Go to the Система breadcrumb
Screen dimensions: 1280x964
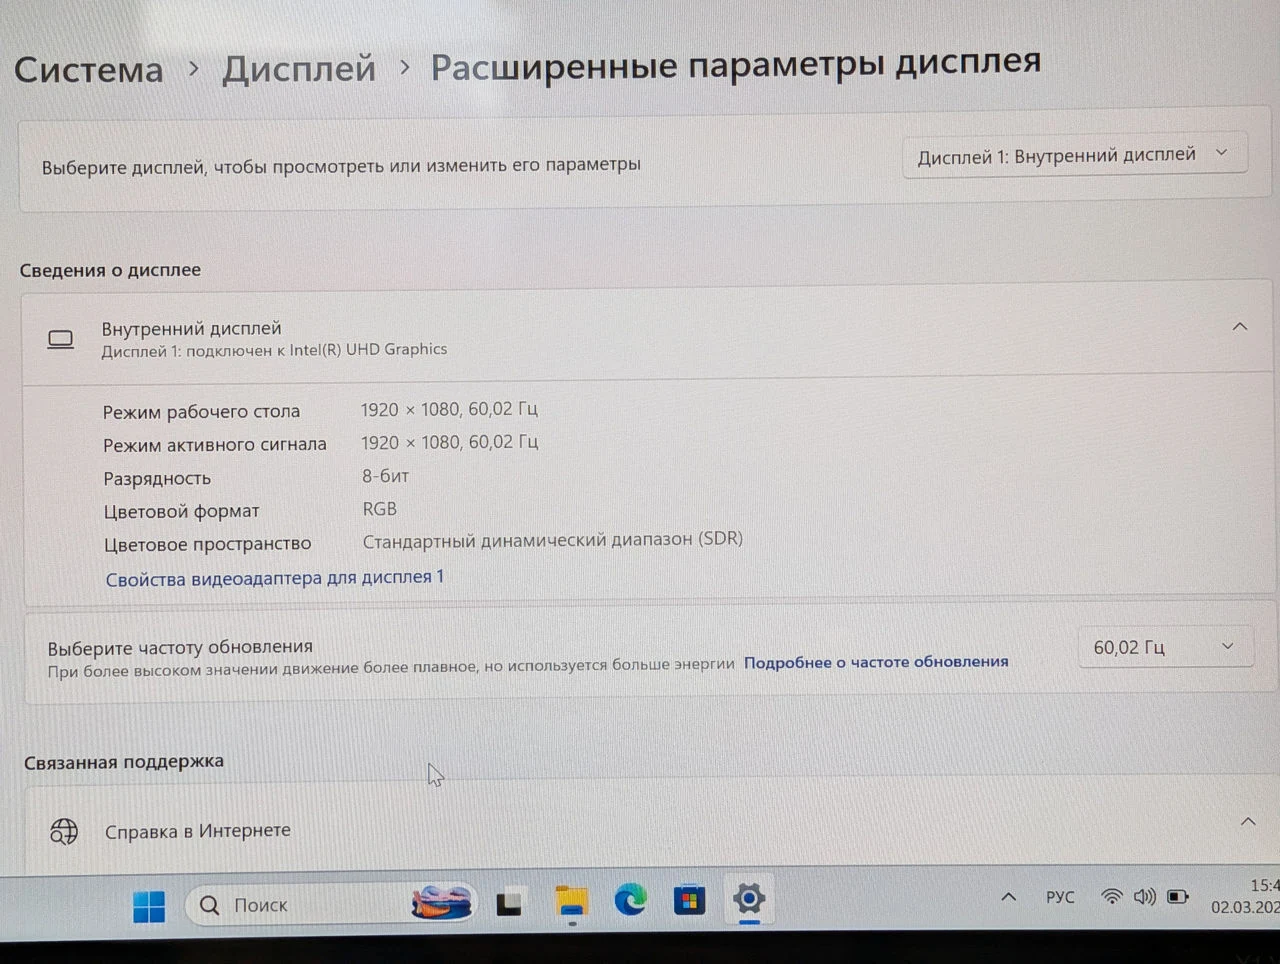89,70
